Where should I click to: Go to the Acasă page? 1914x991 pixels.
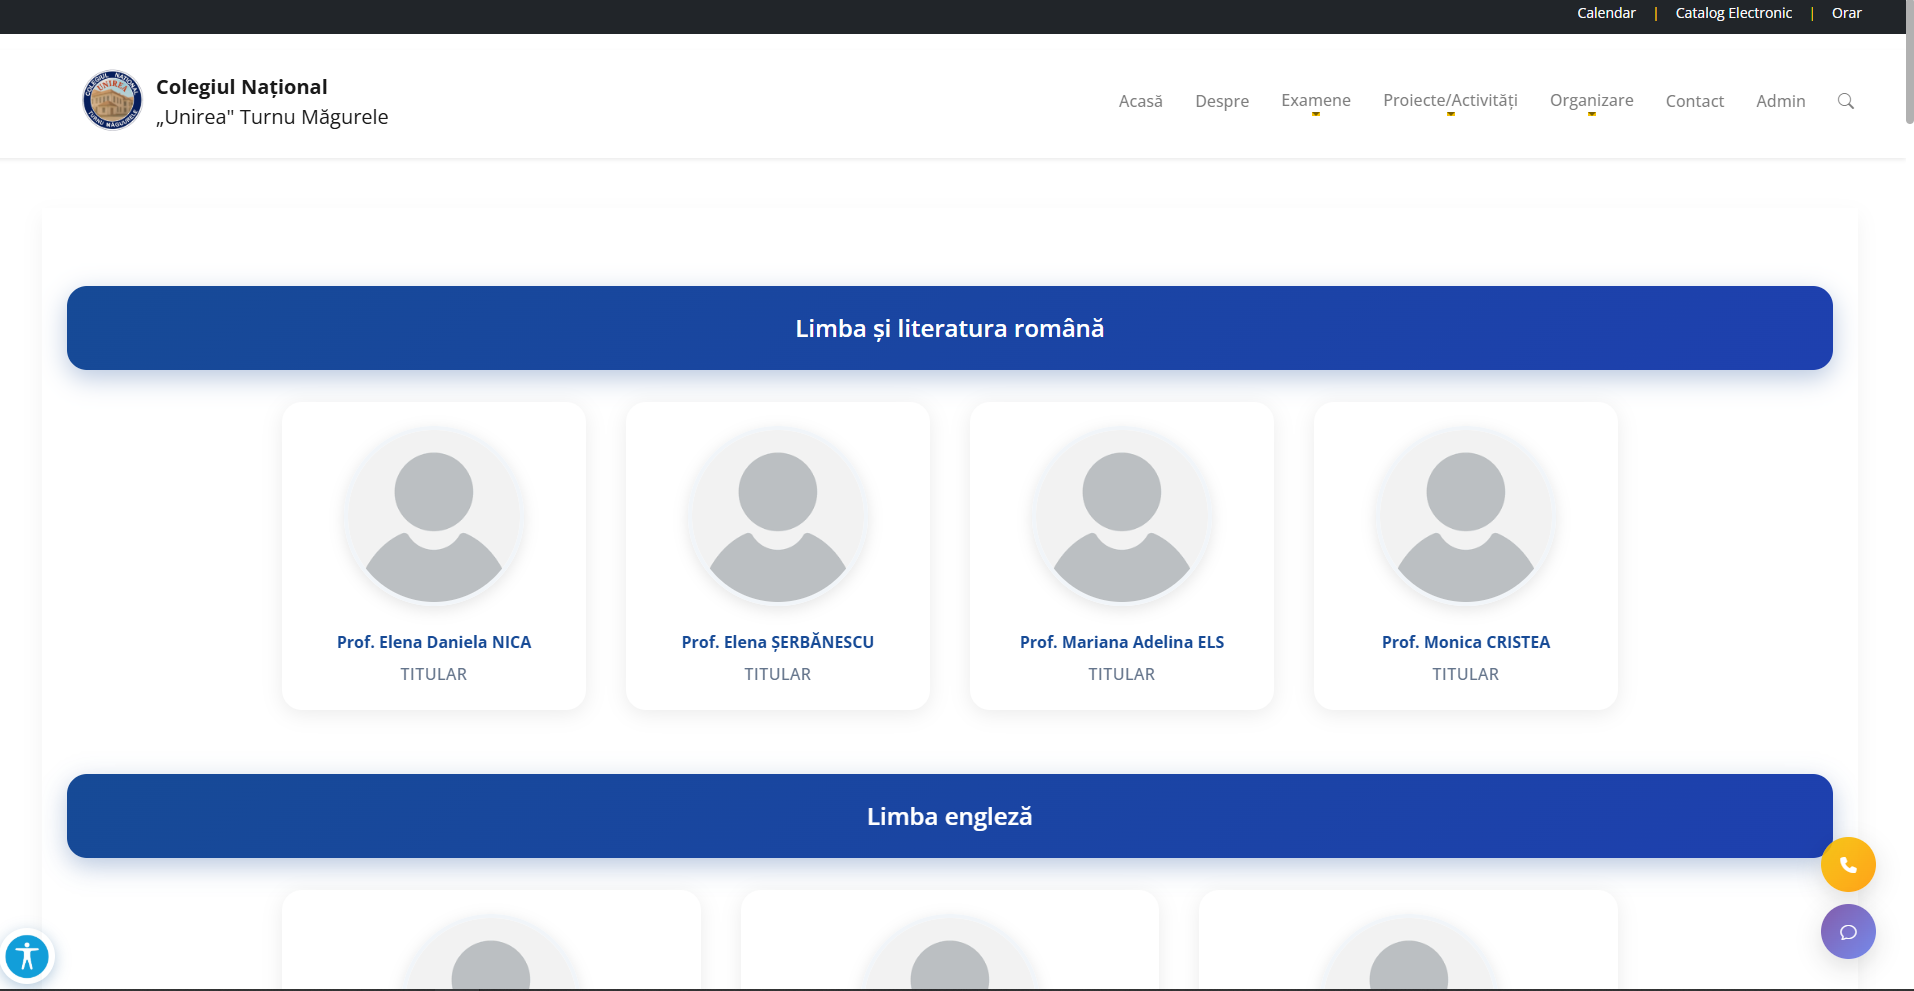[x=1141, y=101]
